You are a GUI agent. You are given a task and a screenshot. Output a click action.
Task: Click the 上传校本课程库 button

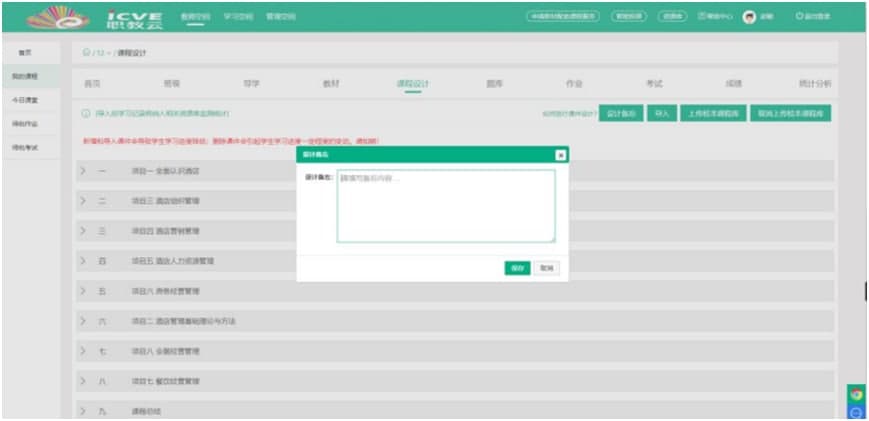click(x=714, y=114)
